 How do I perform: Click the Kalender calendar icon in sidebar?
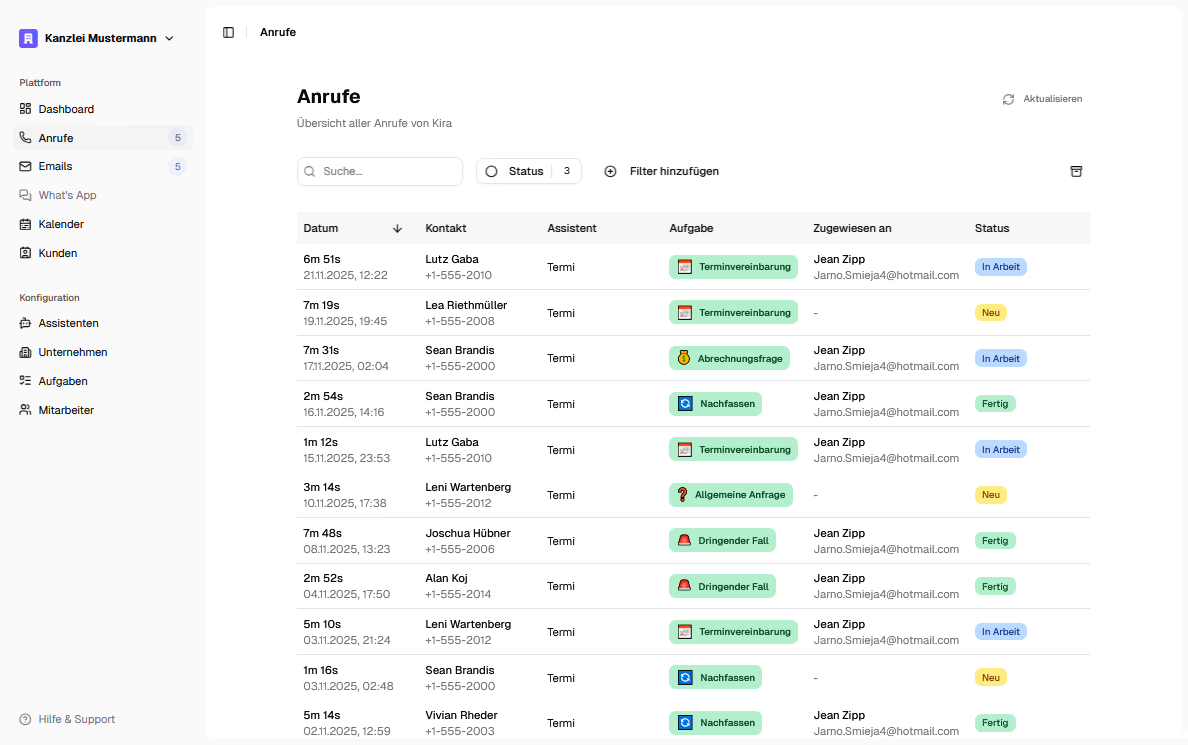(25, 224)
